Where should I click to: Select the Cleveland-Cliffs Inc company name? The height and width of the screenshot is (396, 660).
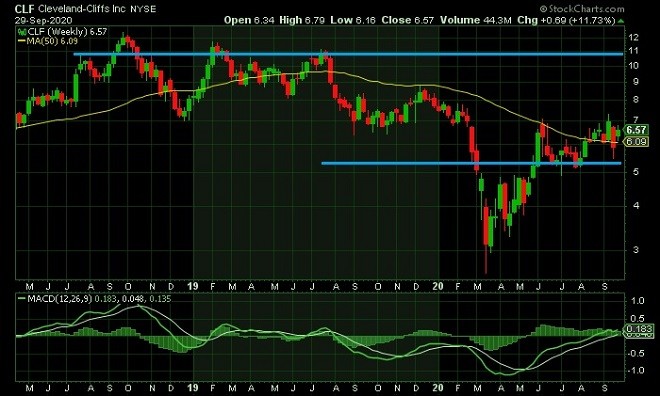(82, 9)
